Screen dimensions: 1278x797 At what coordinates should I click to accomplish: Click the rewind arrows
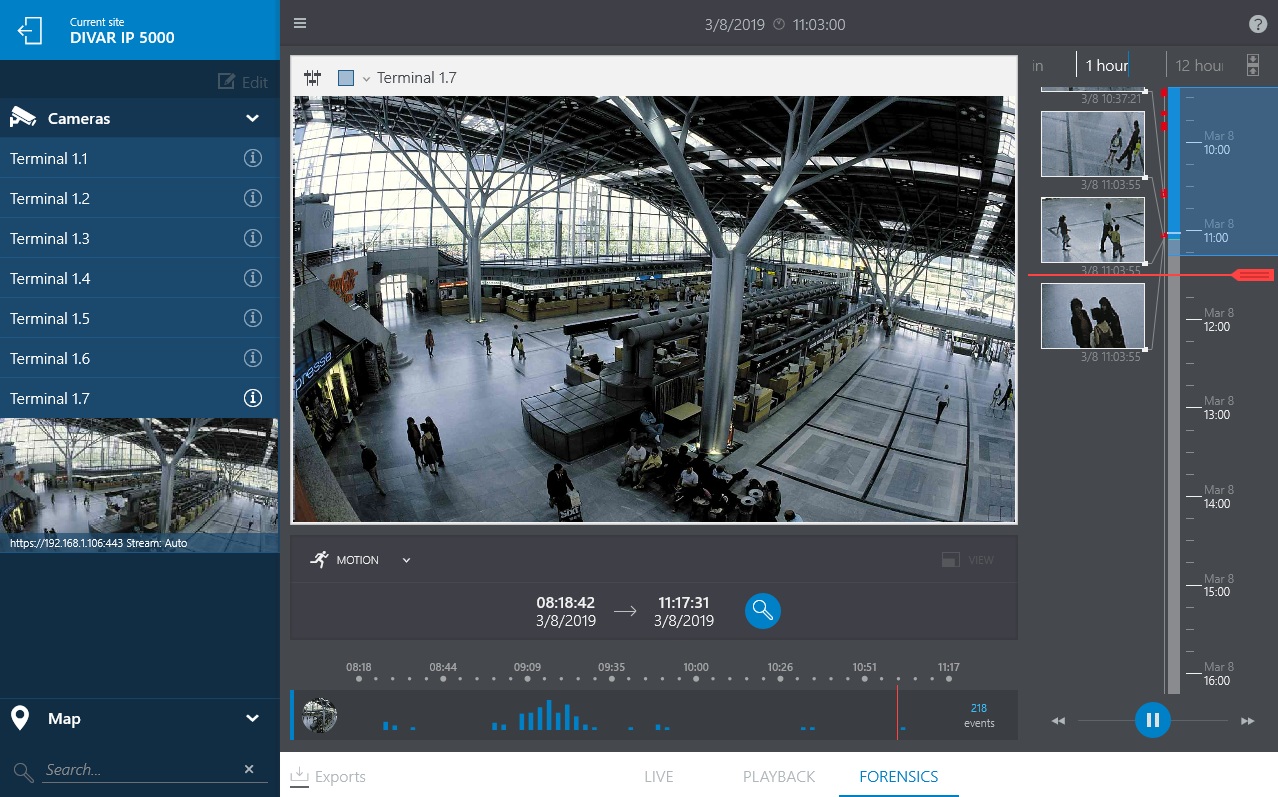click(1058, 721)
